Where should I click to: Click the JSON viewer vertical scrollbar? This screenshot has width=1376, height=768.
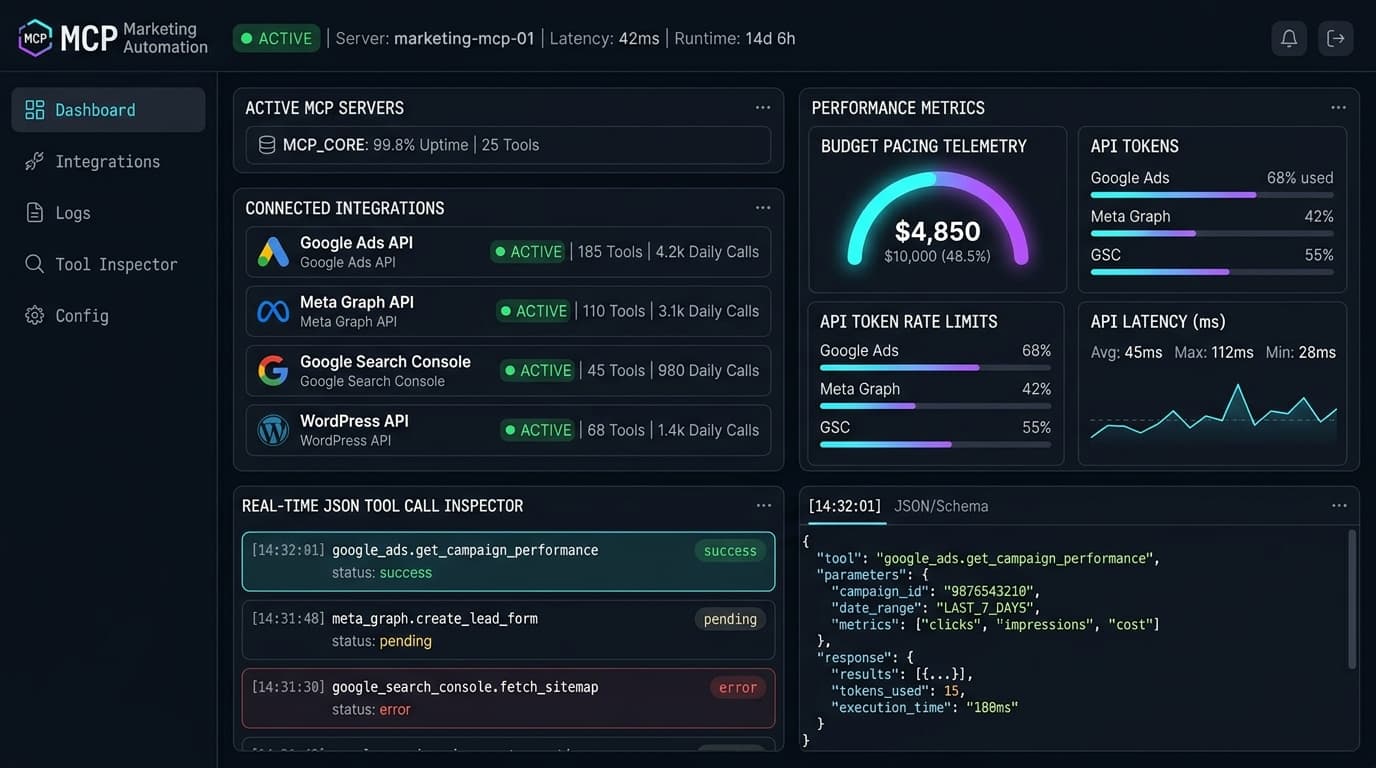pos(1352,599)
